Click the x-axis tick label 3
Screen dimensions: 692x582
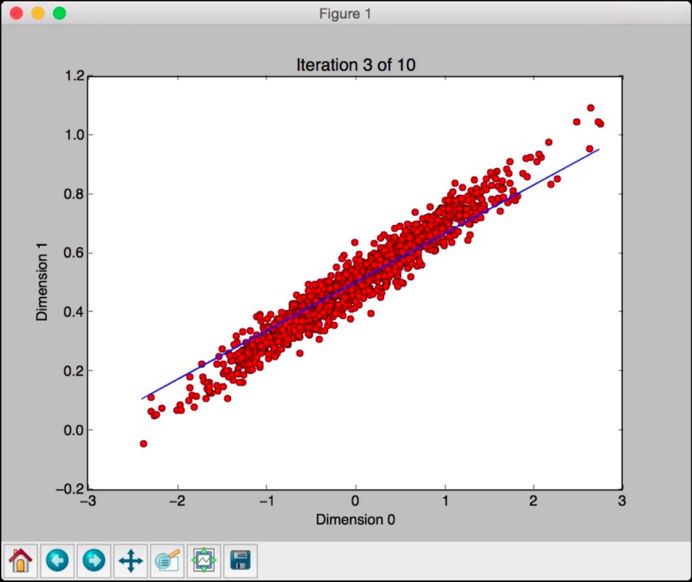coord(622,501)
